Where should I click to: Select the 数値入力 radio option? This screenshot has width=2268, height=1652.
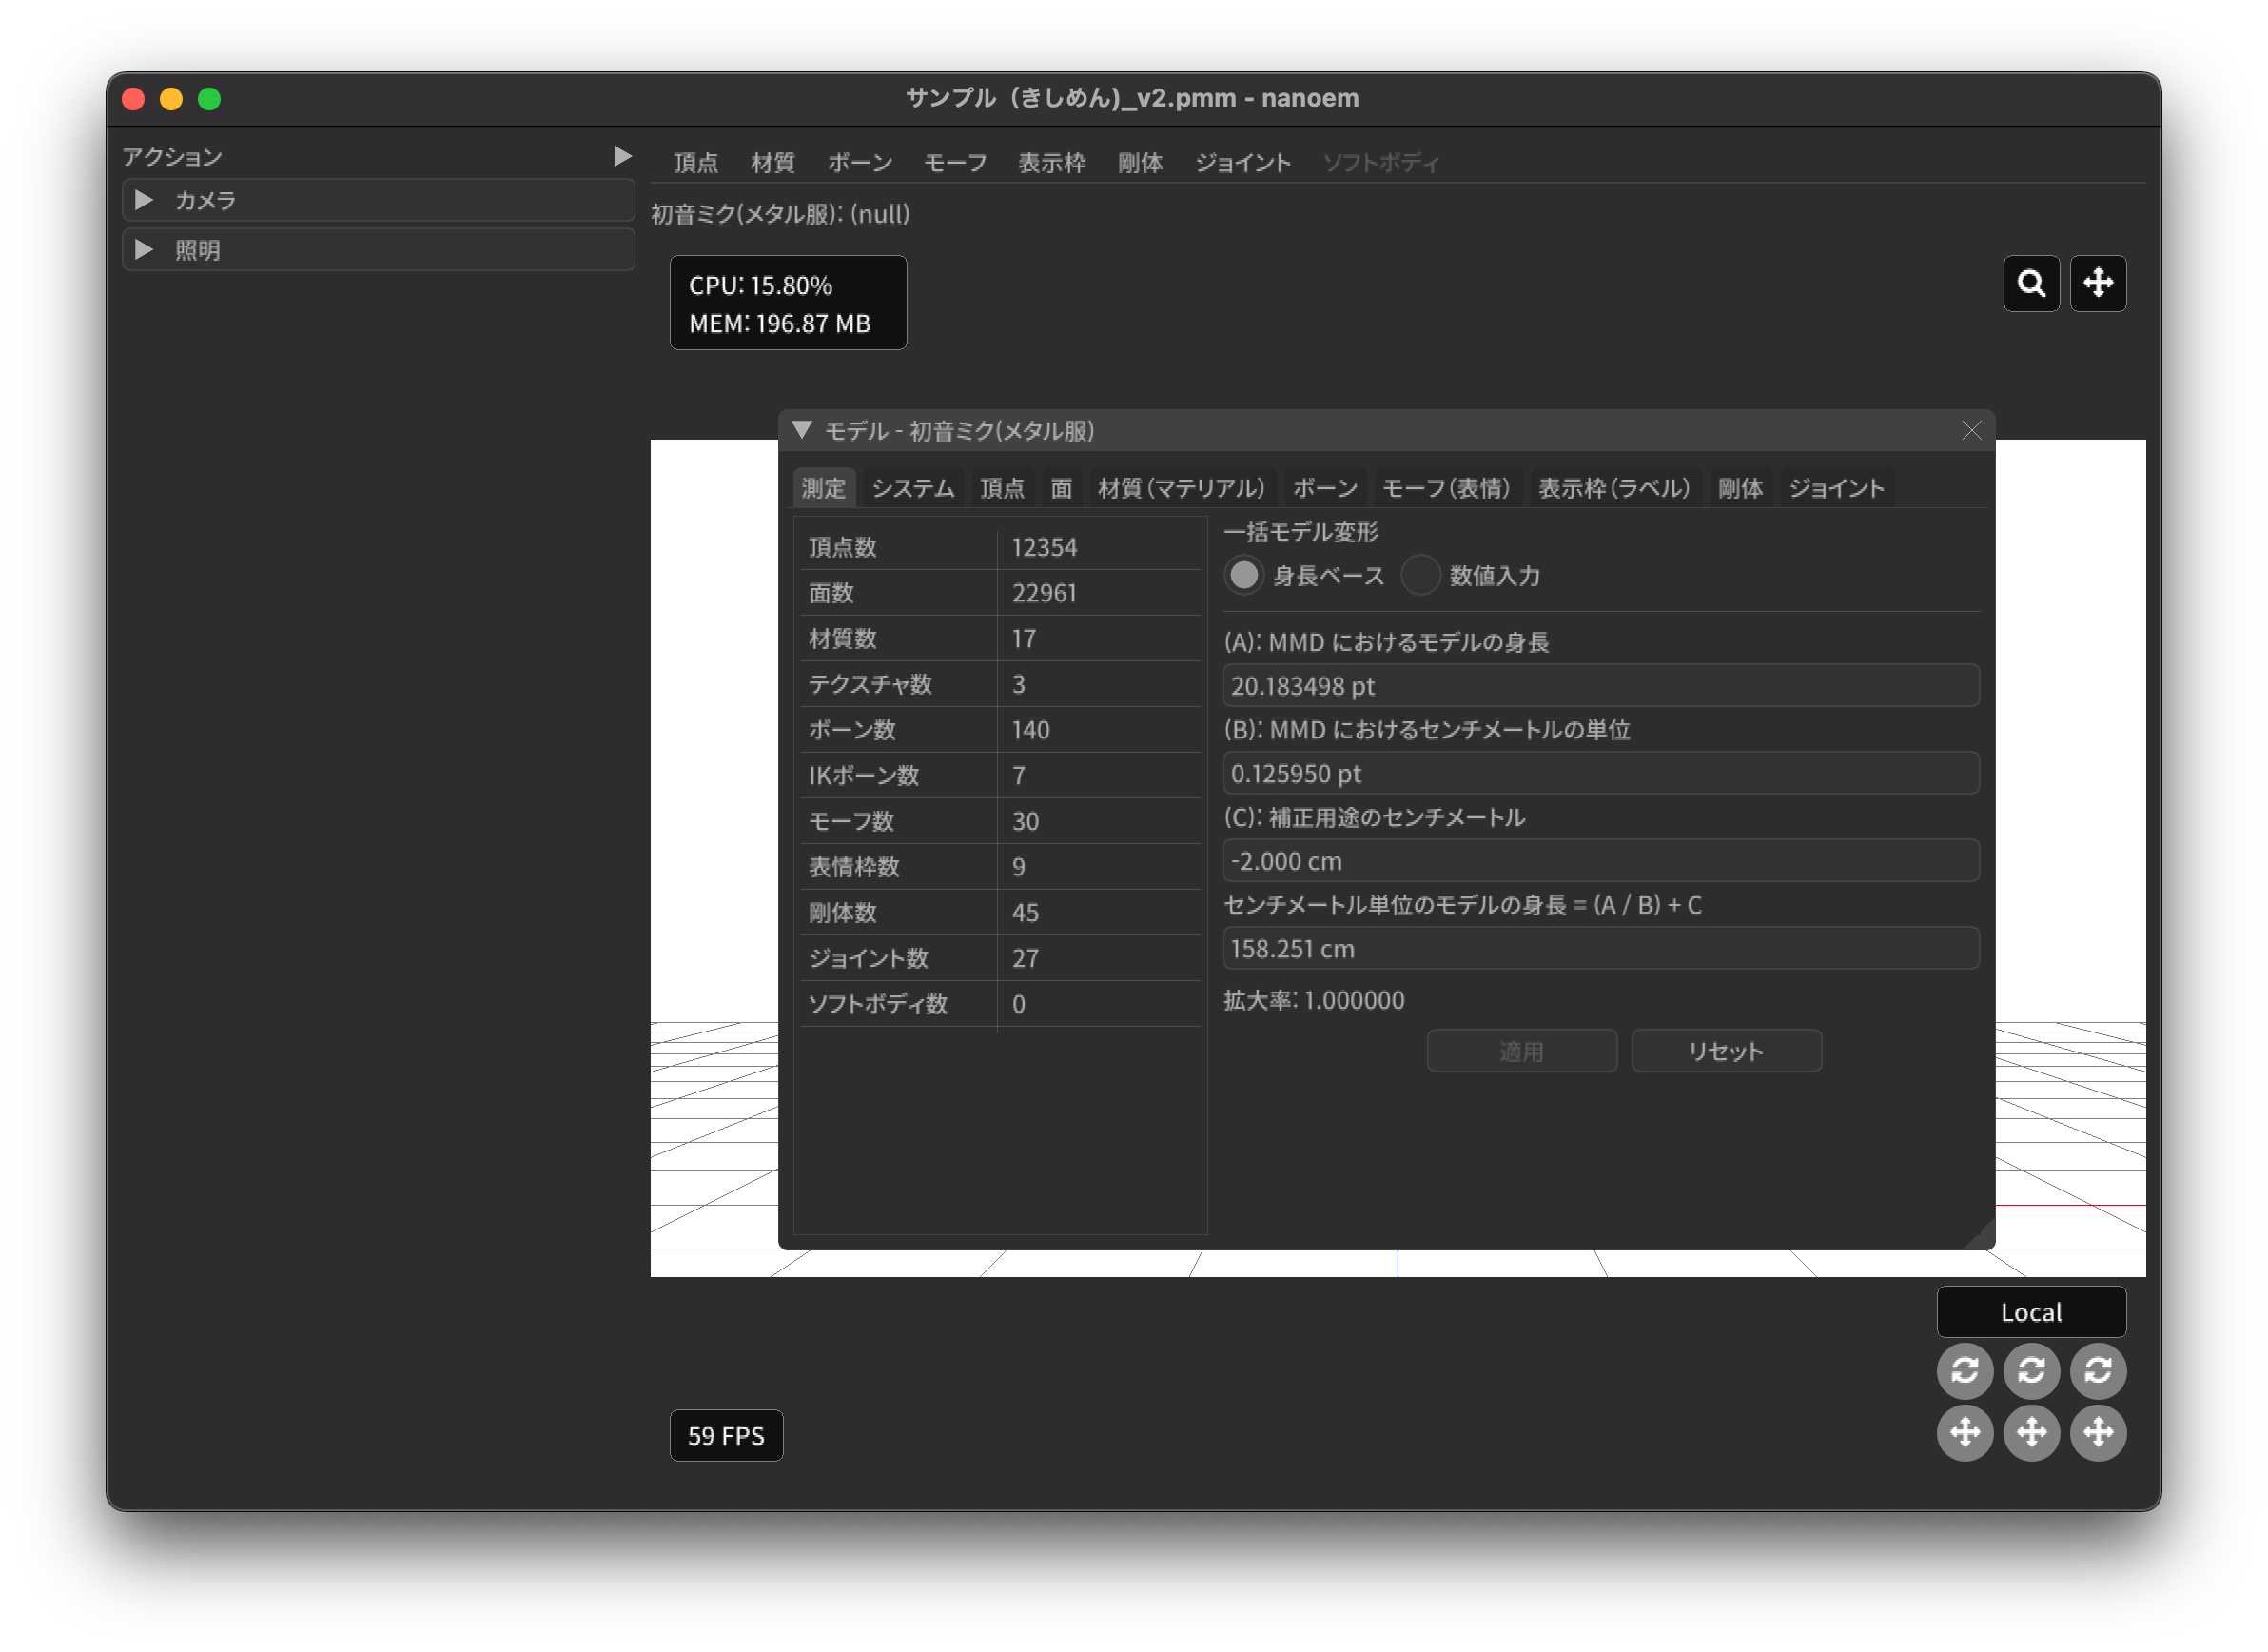point(1420,576)
